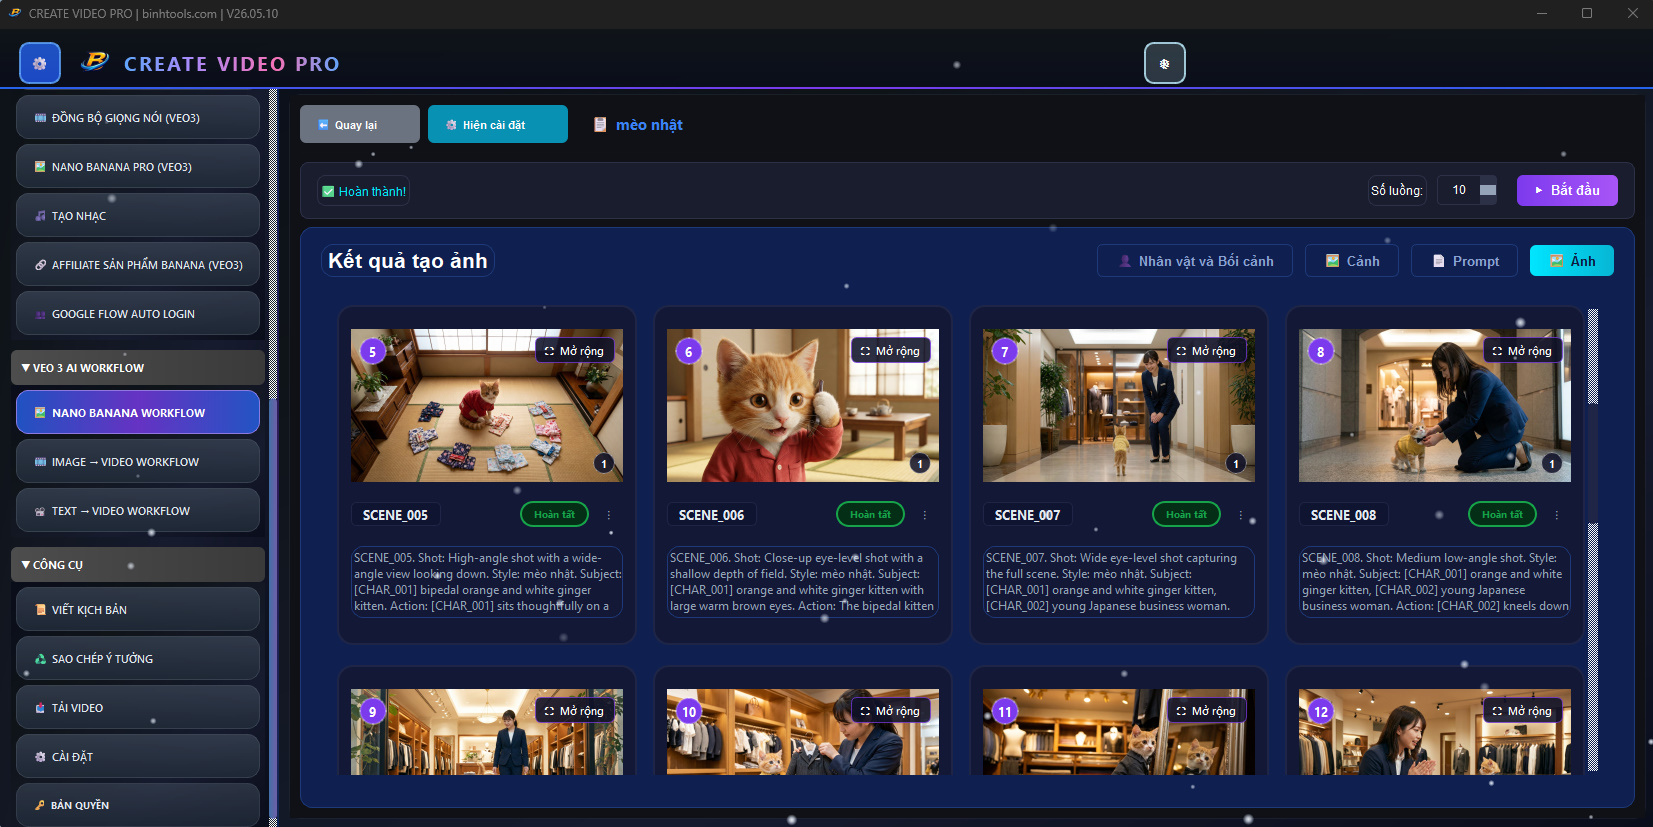Expand scene 10 image with Mở rộng
The width and height of the screenshot is (1653, 827).
tap(890, 711)
